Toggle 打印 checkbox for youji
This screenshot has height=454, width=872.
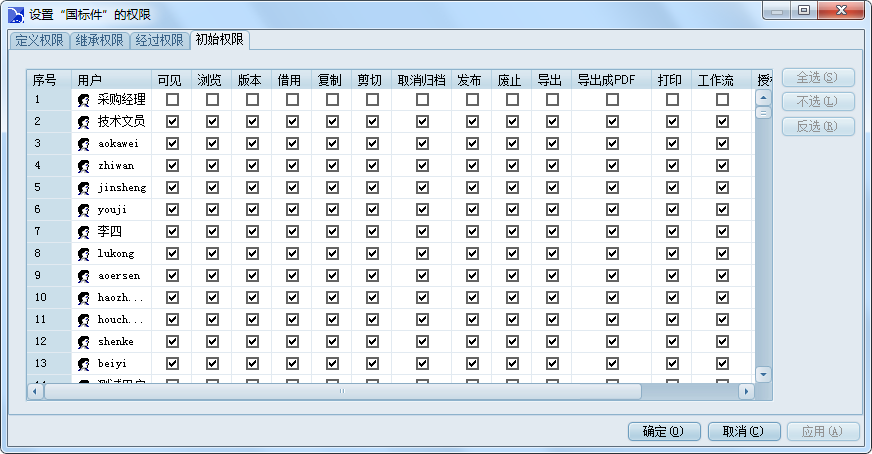click(672, 210)
